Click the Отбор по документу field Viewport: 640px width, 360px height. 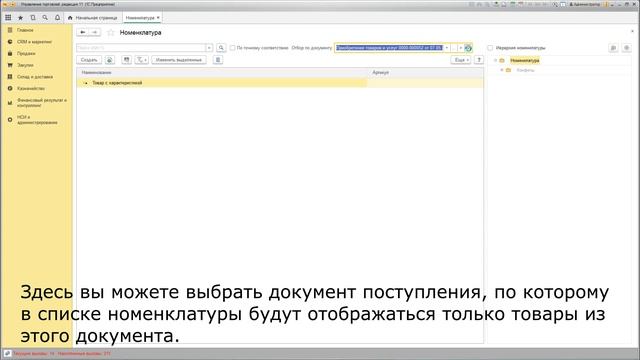389,48
